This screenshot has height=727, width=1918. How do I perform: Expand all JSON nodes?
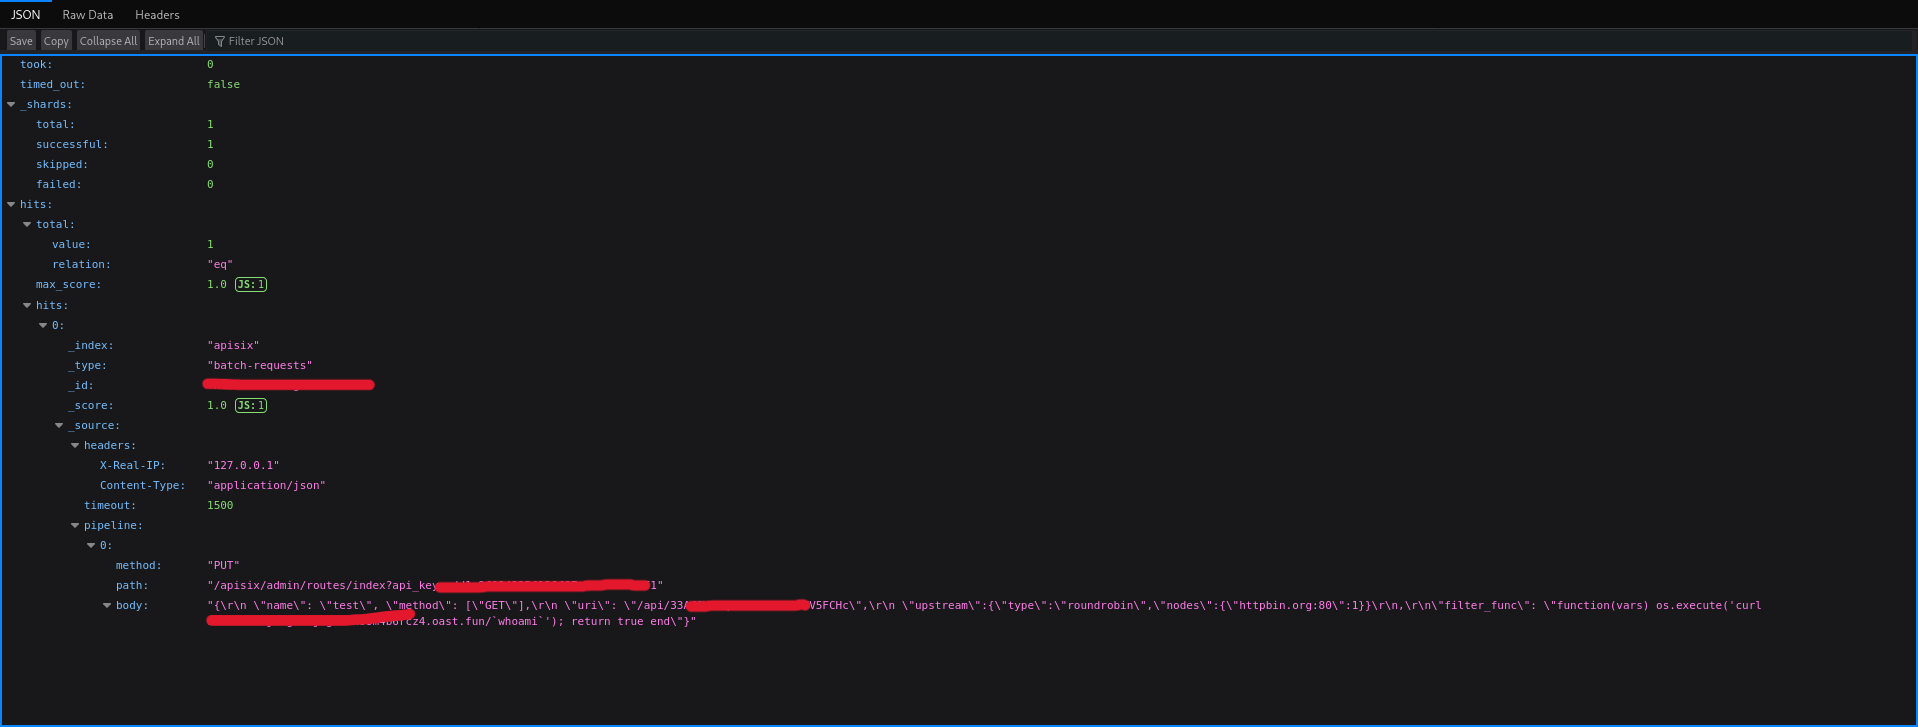(x=174, y=41)
